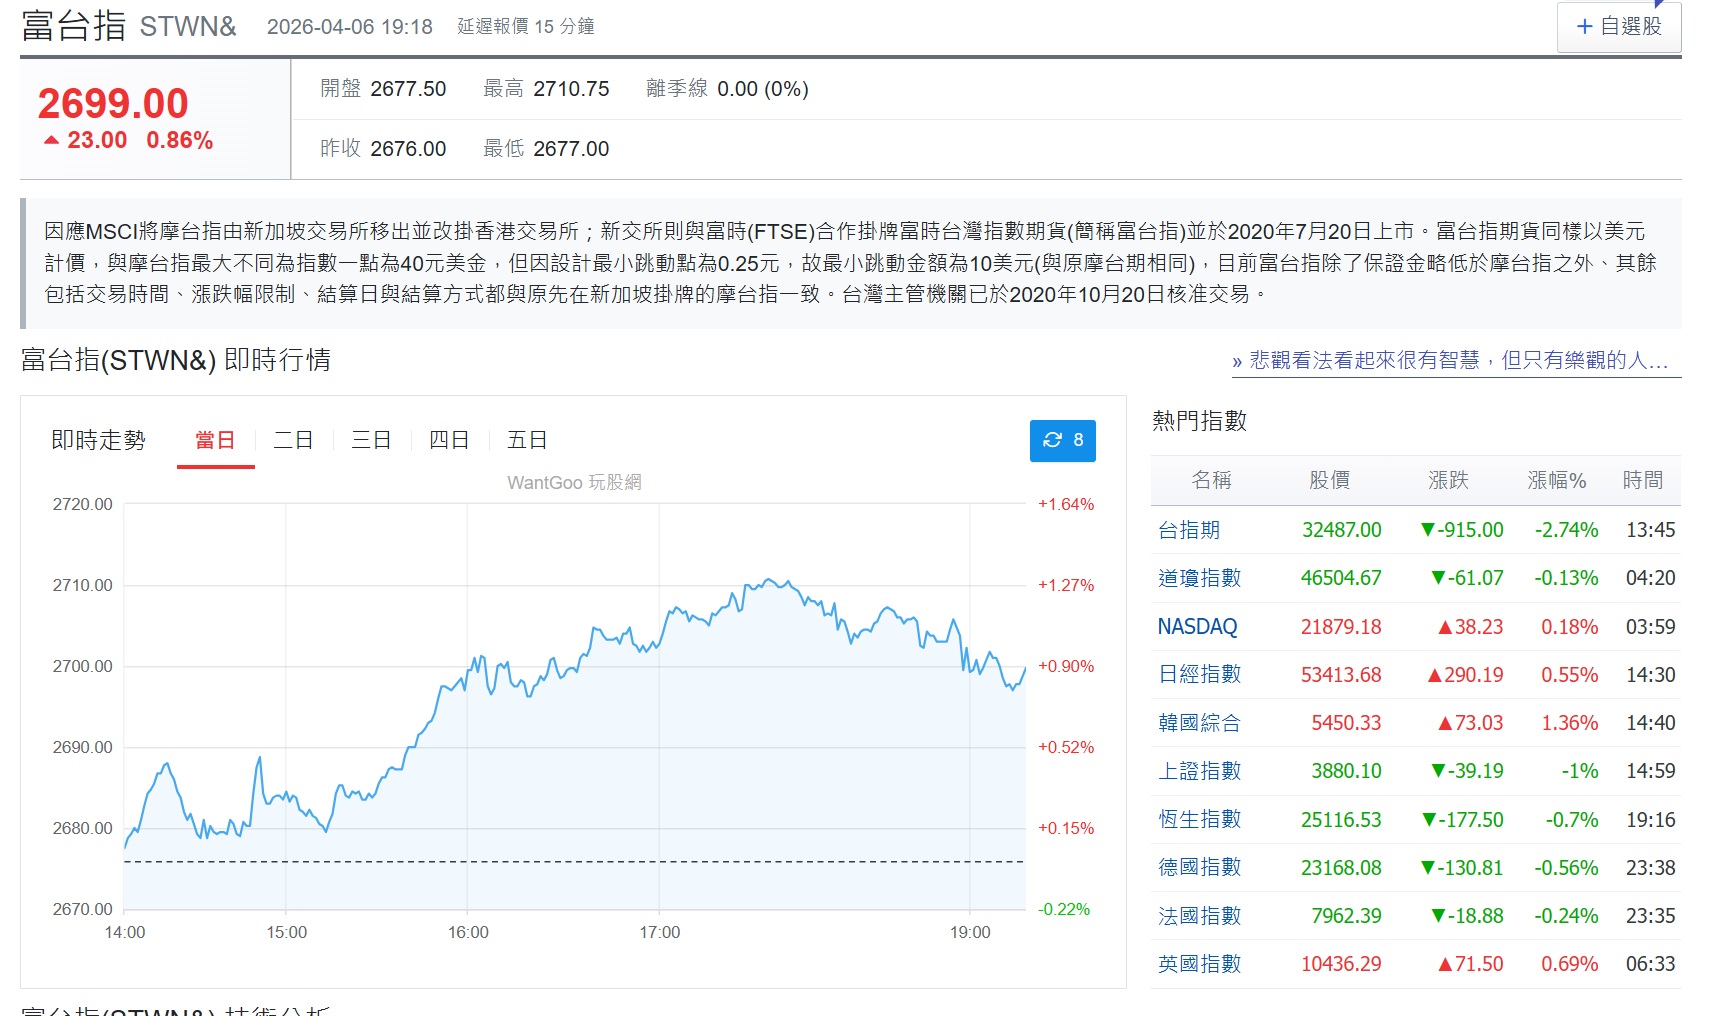Click the 漲幅% column header

1556,481
